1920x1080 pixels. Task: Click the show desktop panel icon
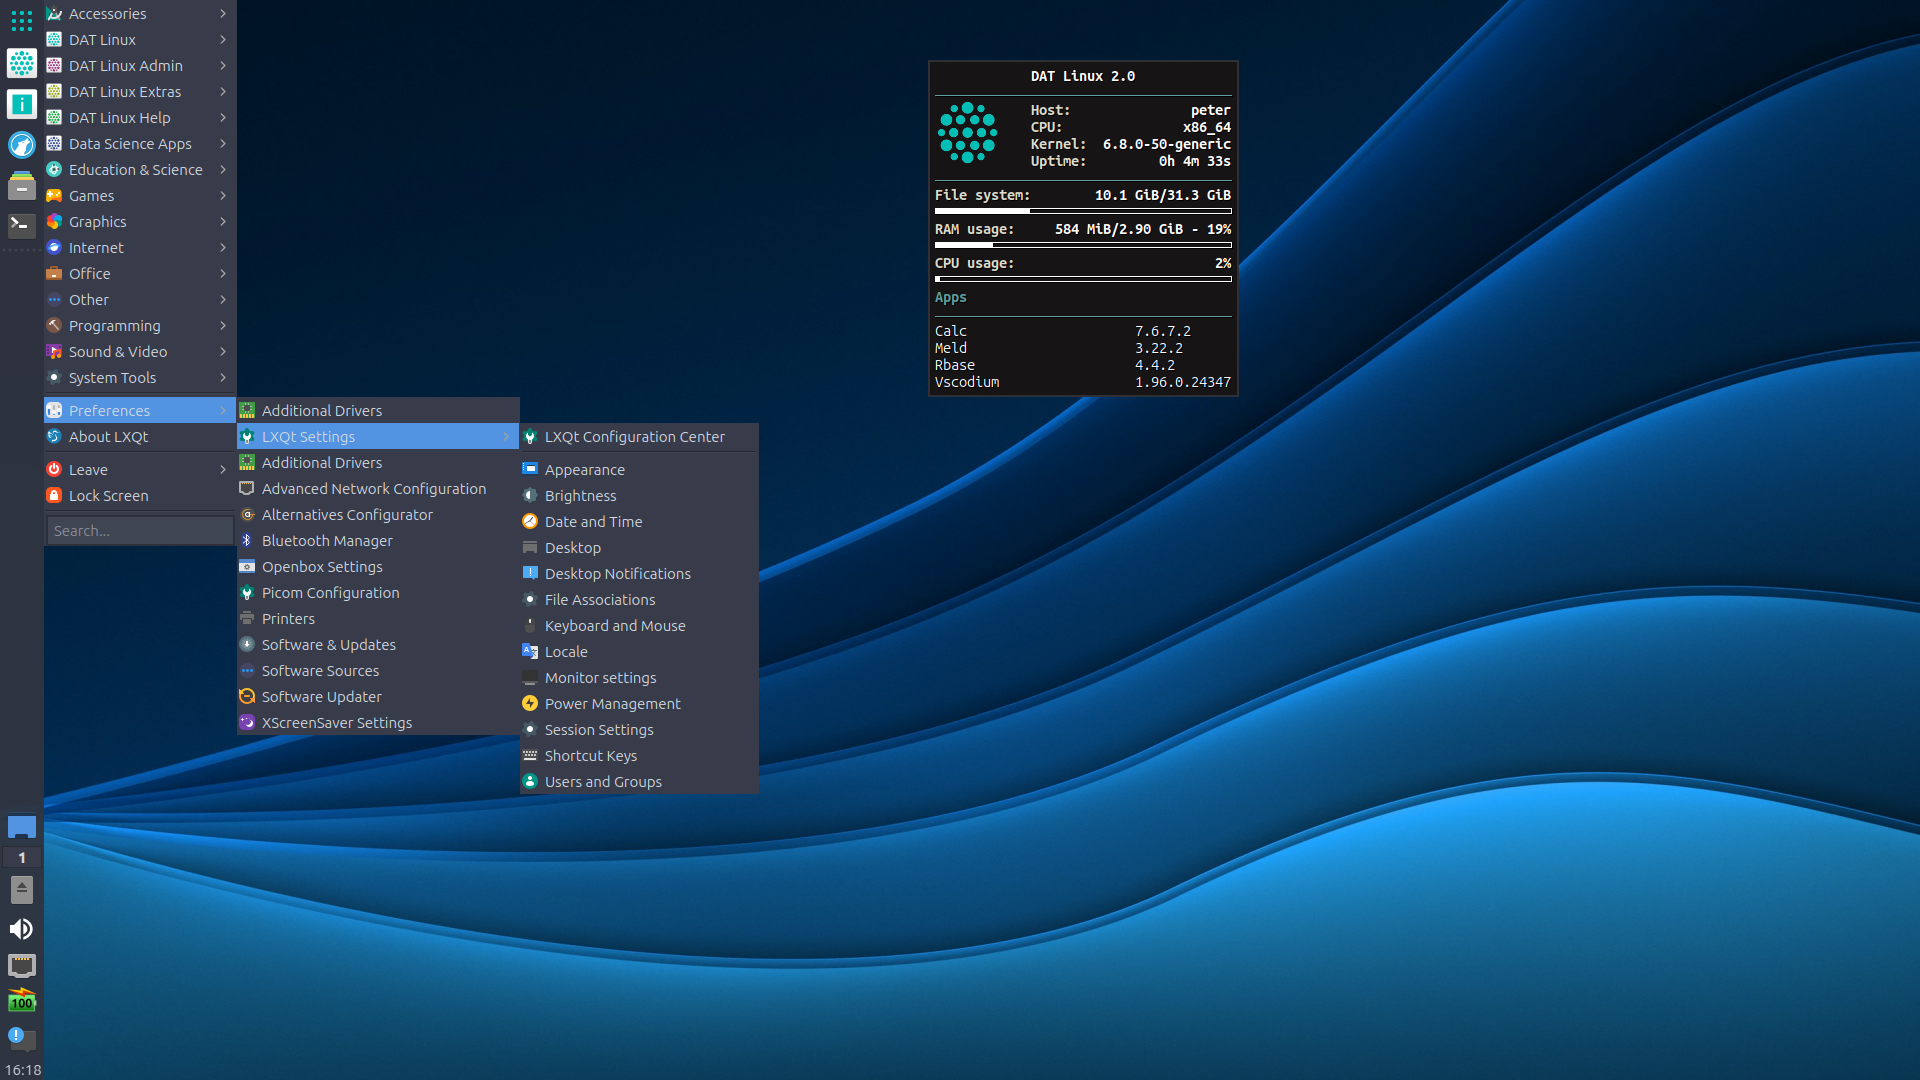[x=21, y=827]
